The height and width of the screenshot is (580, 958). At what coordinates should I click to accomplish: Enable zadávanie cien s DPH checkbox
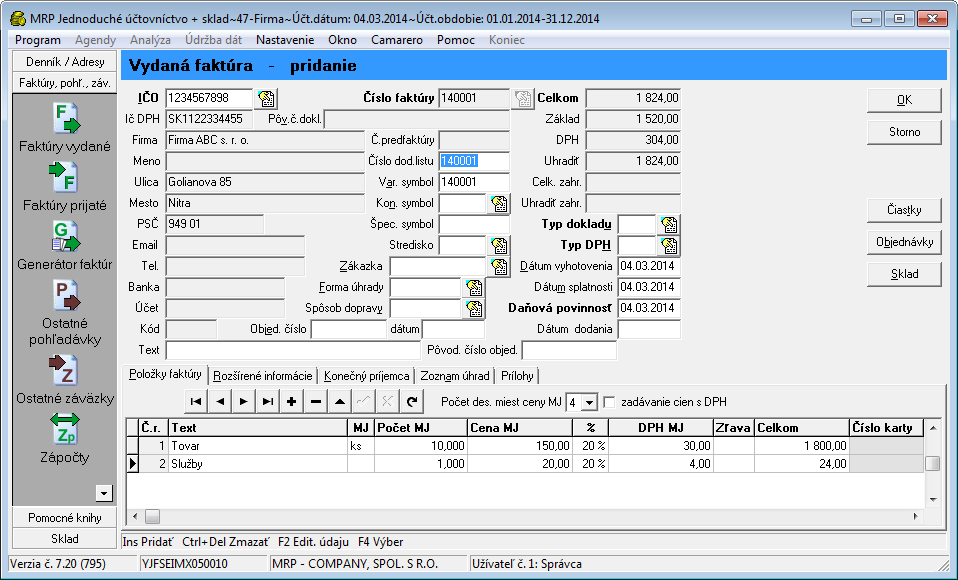coord(611,402)
